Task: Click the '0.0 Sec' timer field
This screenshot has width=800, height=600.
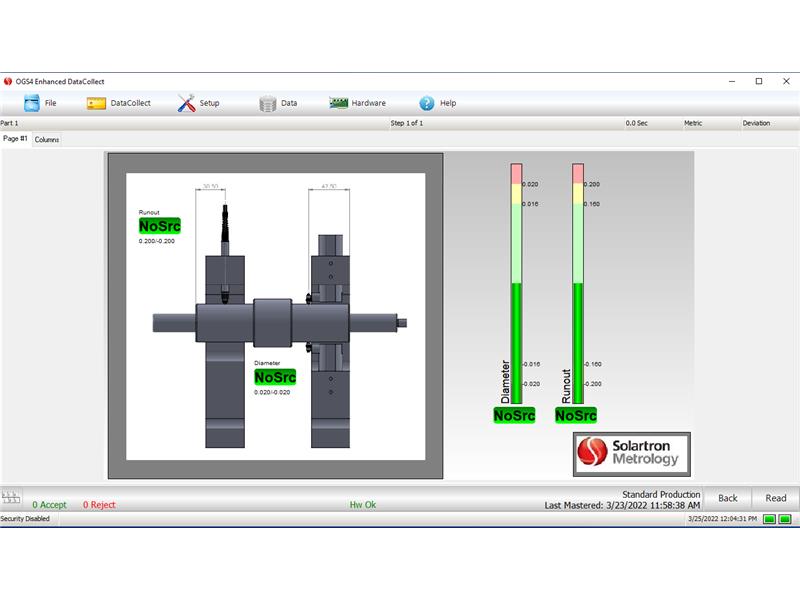Action: [636, 123]
